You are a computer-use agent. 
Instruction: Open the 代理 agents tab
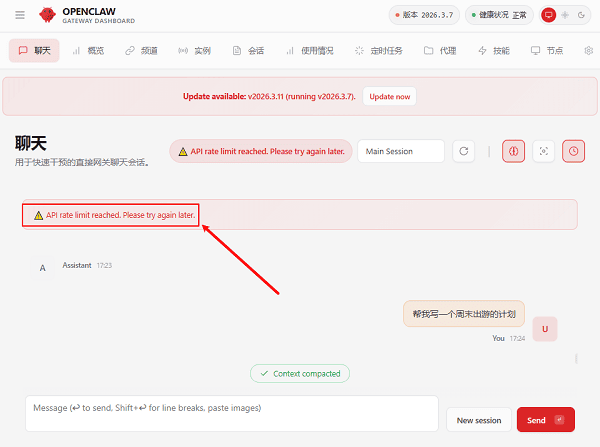(x=440, y=51)
